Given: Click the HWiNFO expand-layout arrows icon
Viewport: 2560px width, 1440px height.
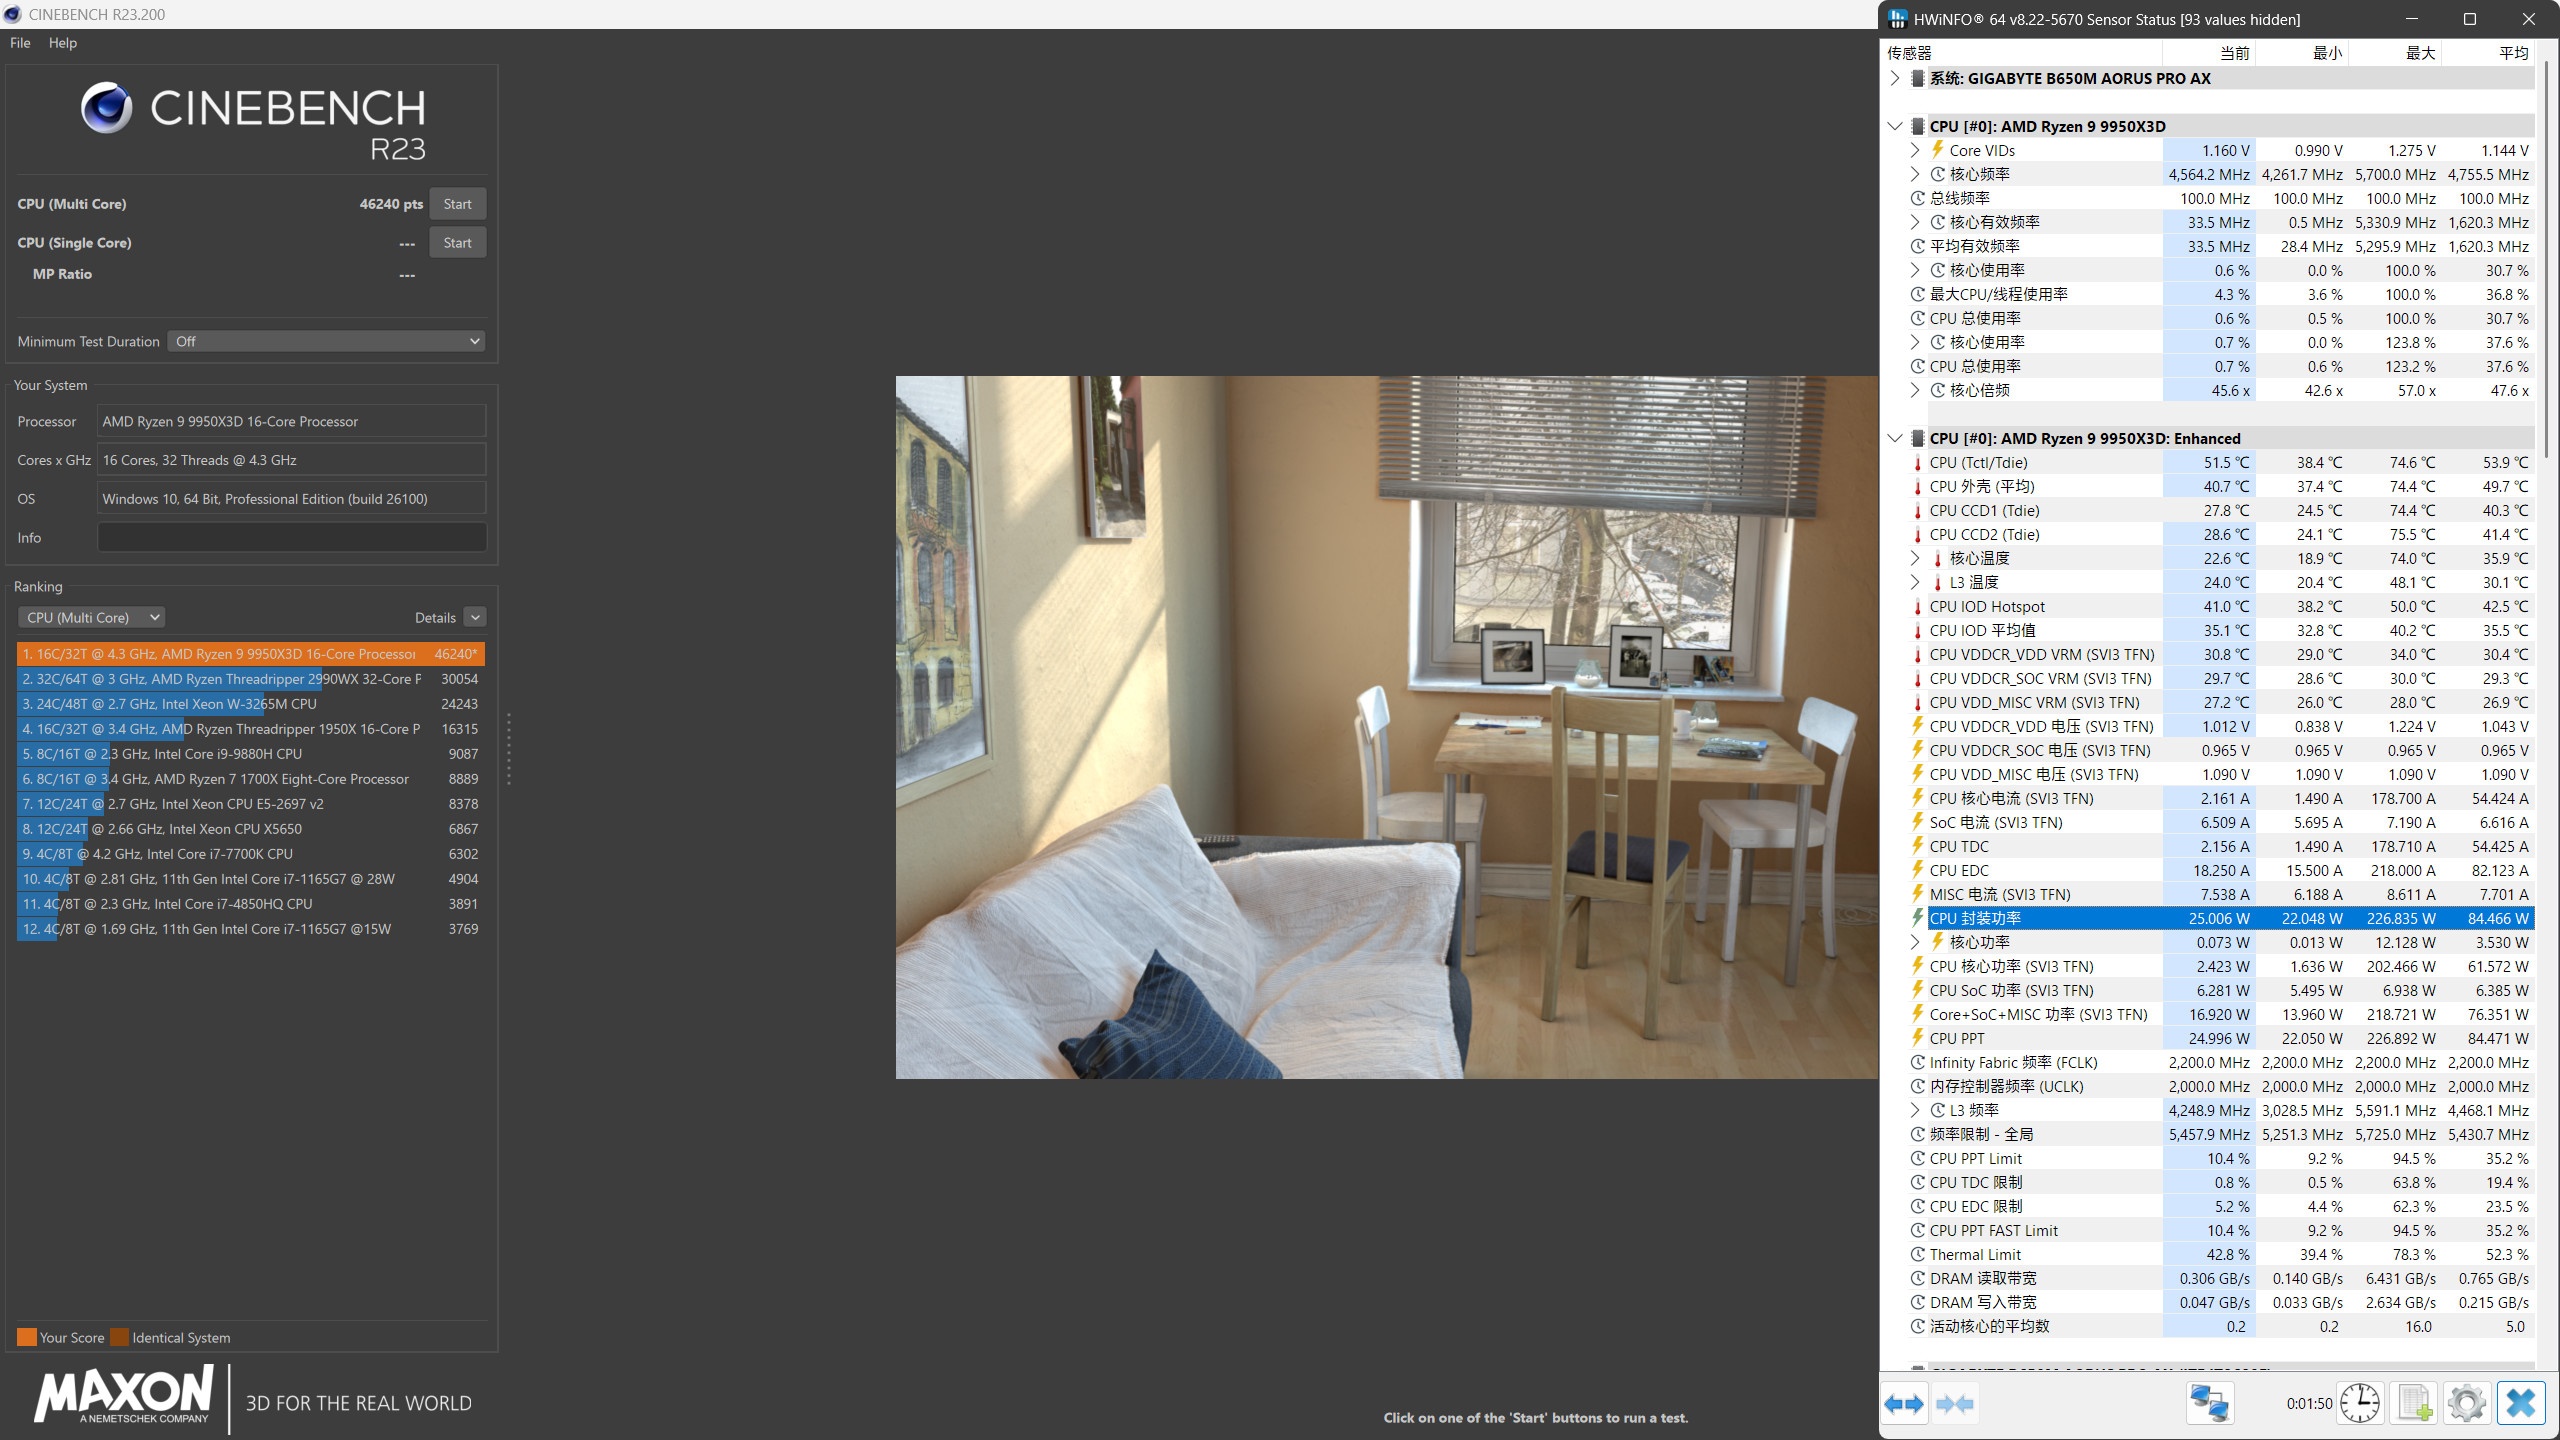Looking at the screenshot, I should 1904,1404.
